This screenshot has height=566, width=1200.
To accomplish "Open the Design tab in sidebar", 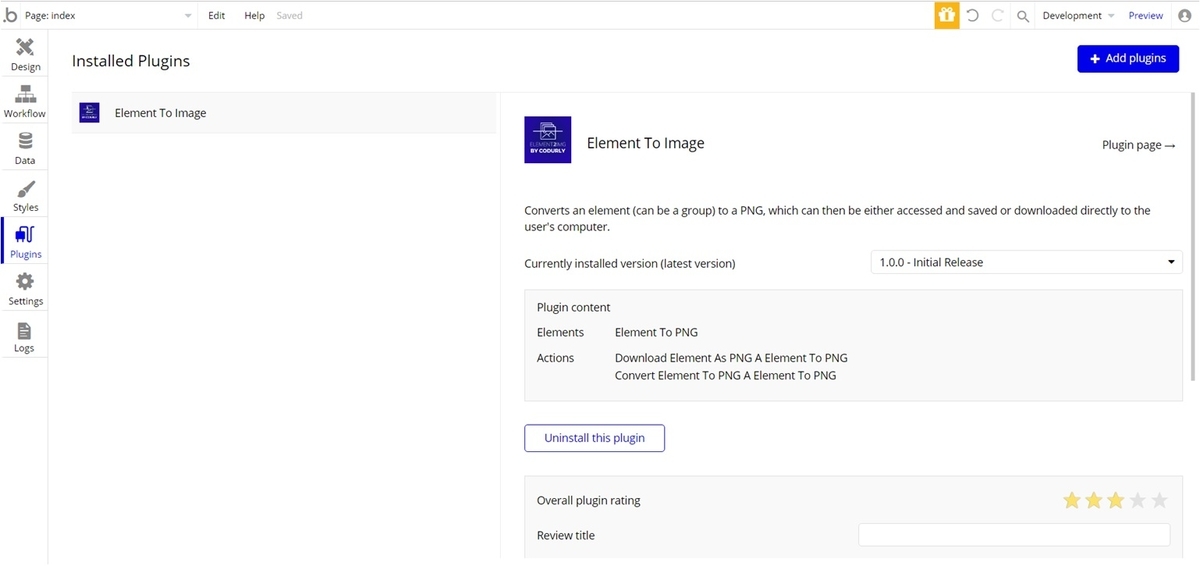I will pos(25,55).
